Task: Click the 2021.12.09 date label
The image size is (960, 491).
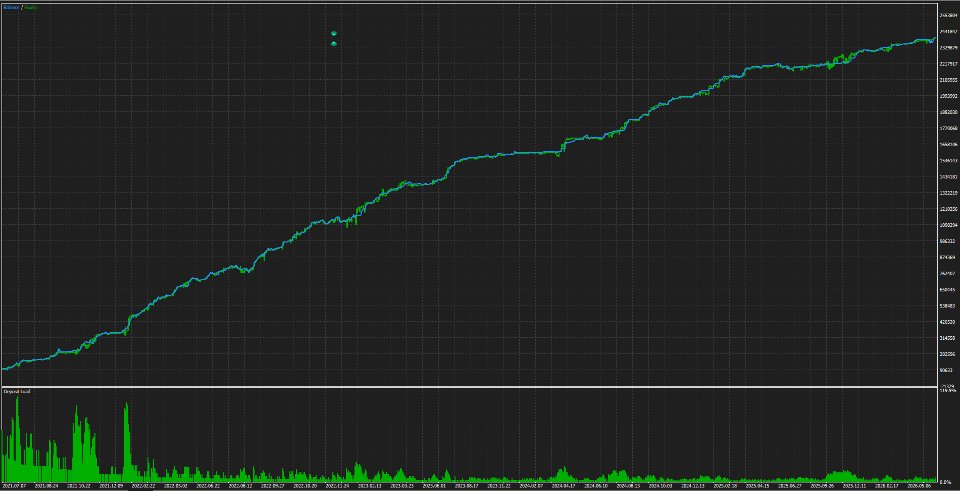Action: (x=109, y=485)
